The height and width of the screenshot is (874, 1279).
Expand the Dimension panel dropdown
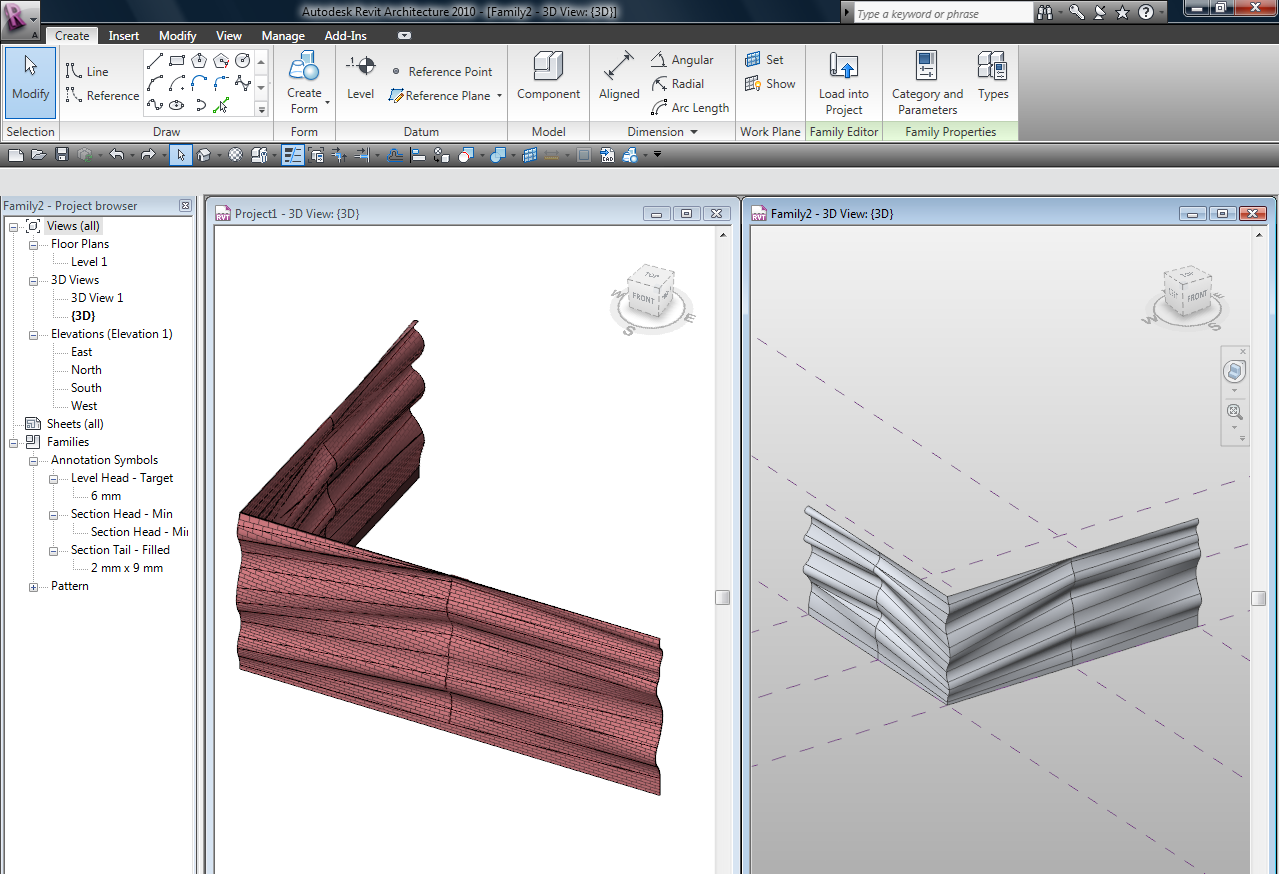tap(693, 132)
